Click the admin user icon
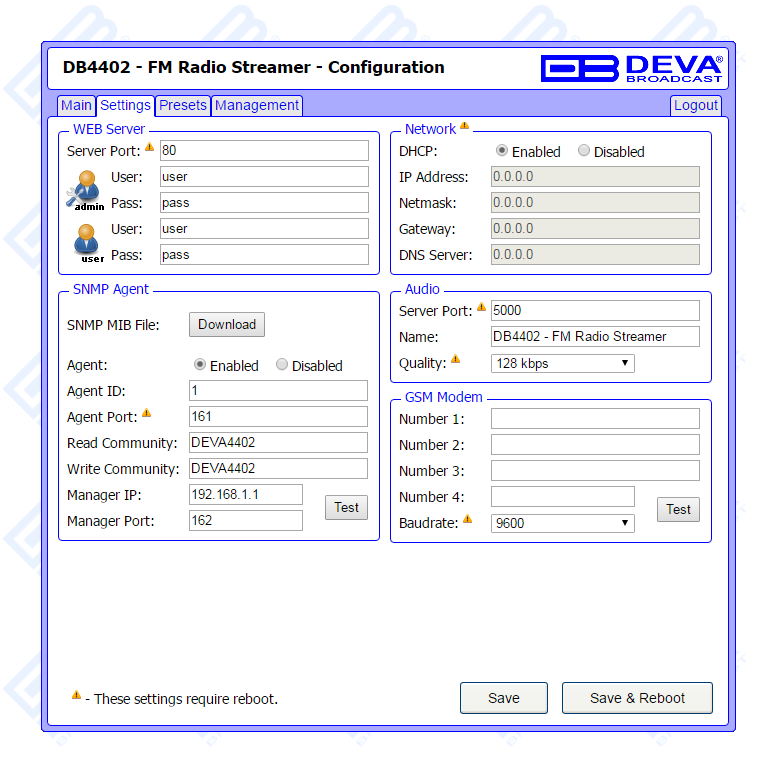 (85, 189)
